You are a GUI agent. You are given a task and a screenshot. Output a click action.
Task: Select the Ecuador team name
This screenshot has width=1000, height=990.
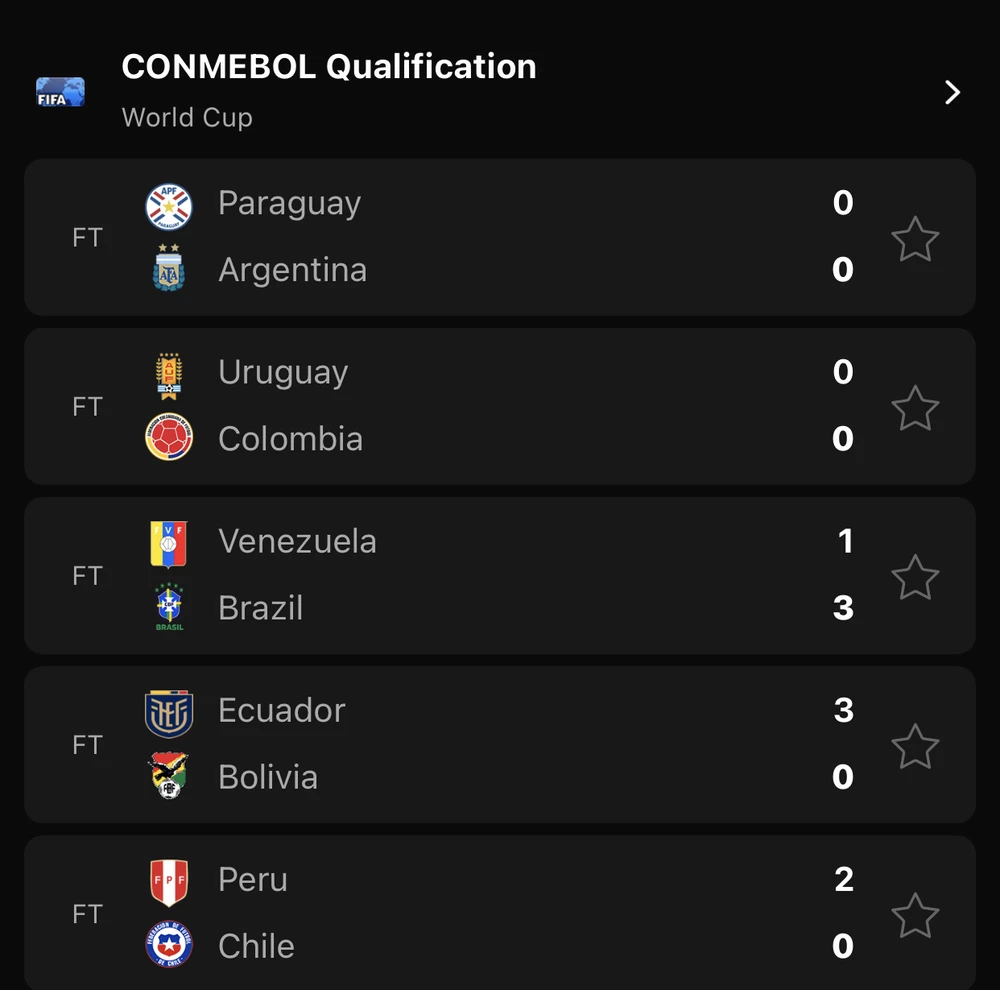tap(282, 711)
